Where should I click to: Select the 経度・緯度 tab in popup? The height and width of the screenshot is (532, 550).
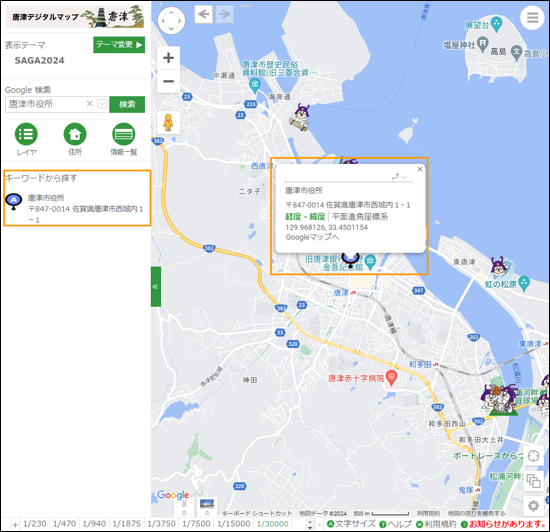[305, 217]
